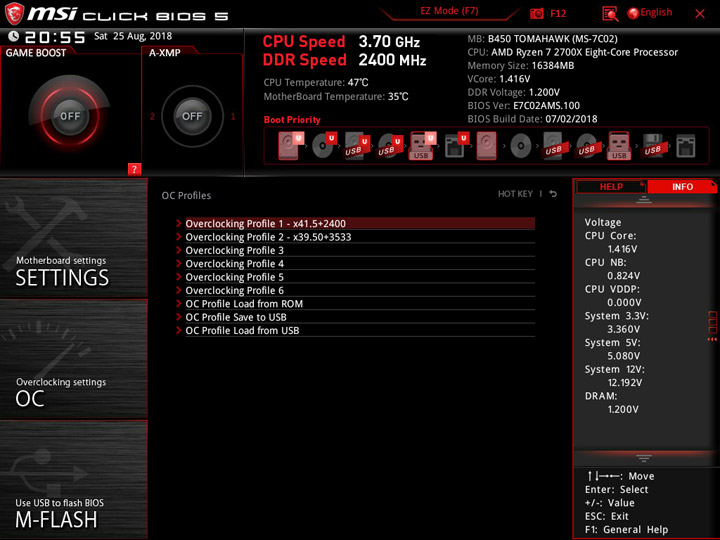Click the scroll-down handle below the info panel
The width and height of the screenshot is (720, 540).
click(644, 458)
